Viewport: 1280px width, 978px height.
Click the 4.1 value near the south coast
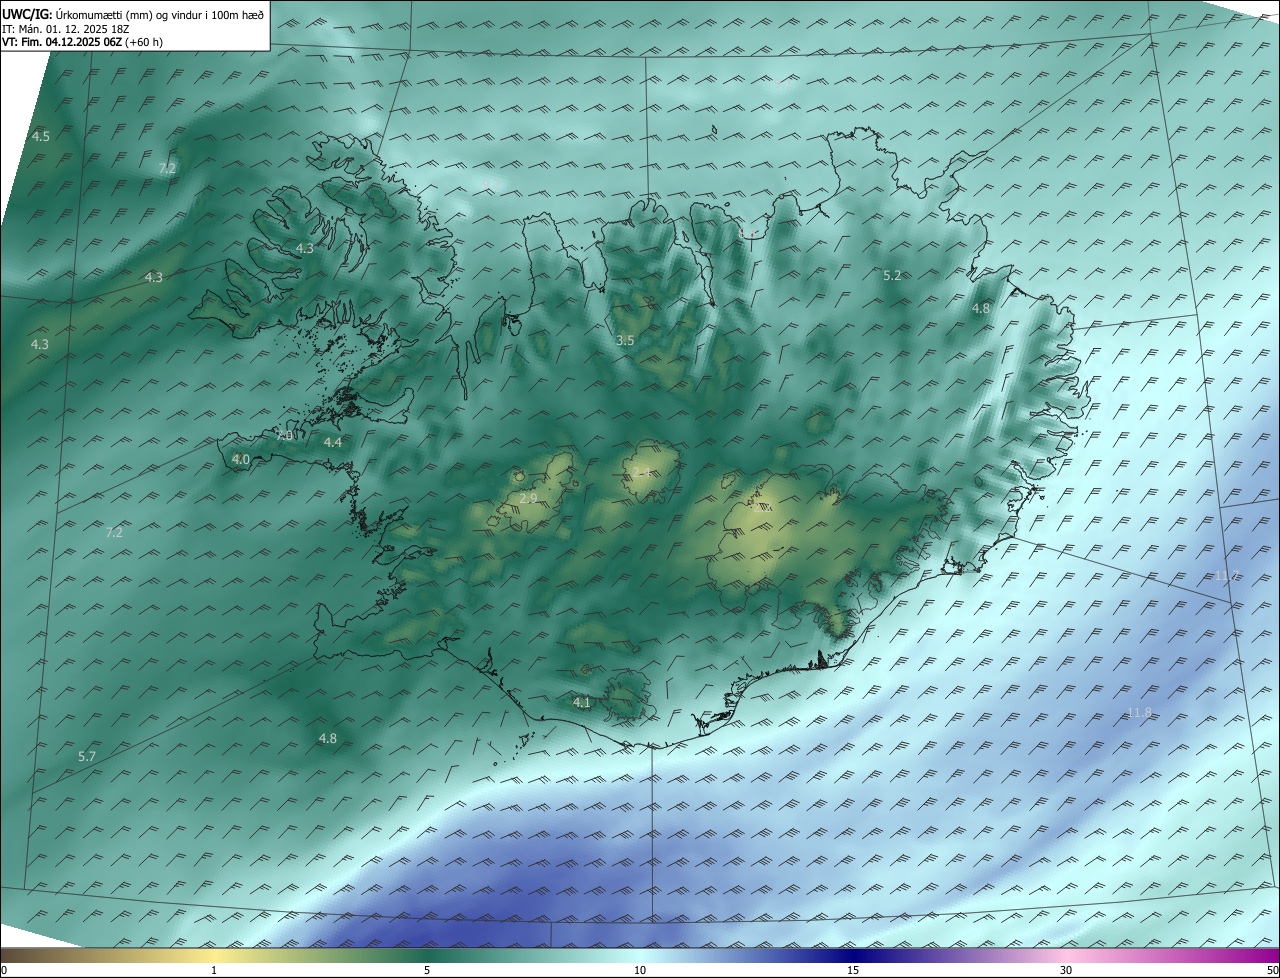(x=582, y=703)
